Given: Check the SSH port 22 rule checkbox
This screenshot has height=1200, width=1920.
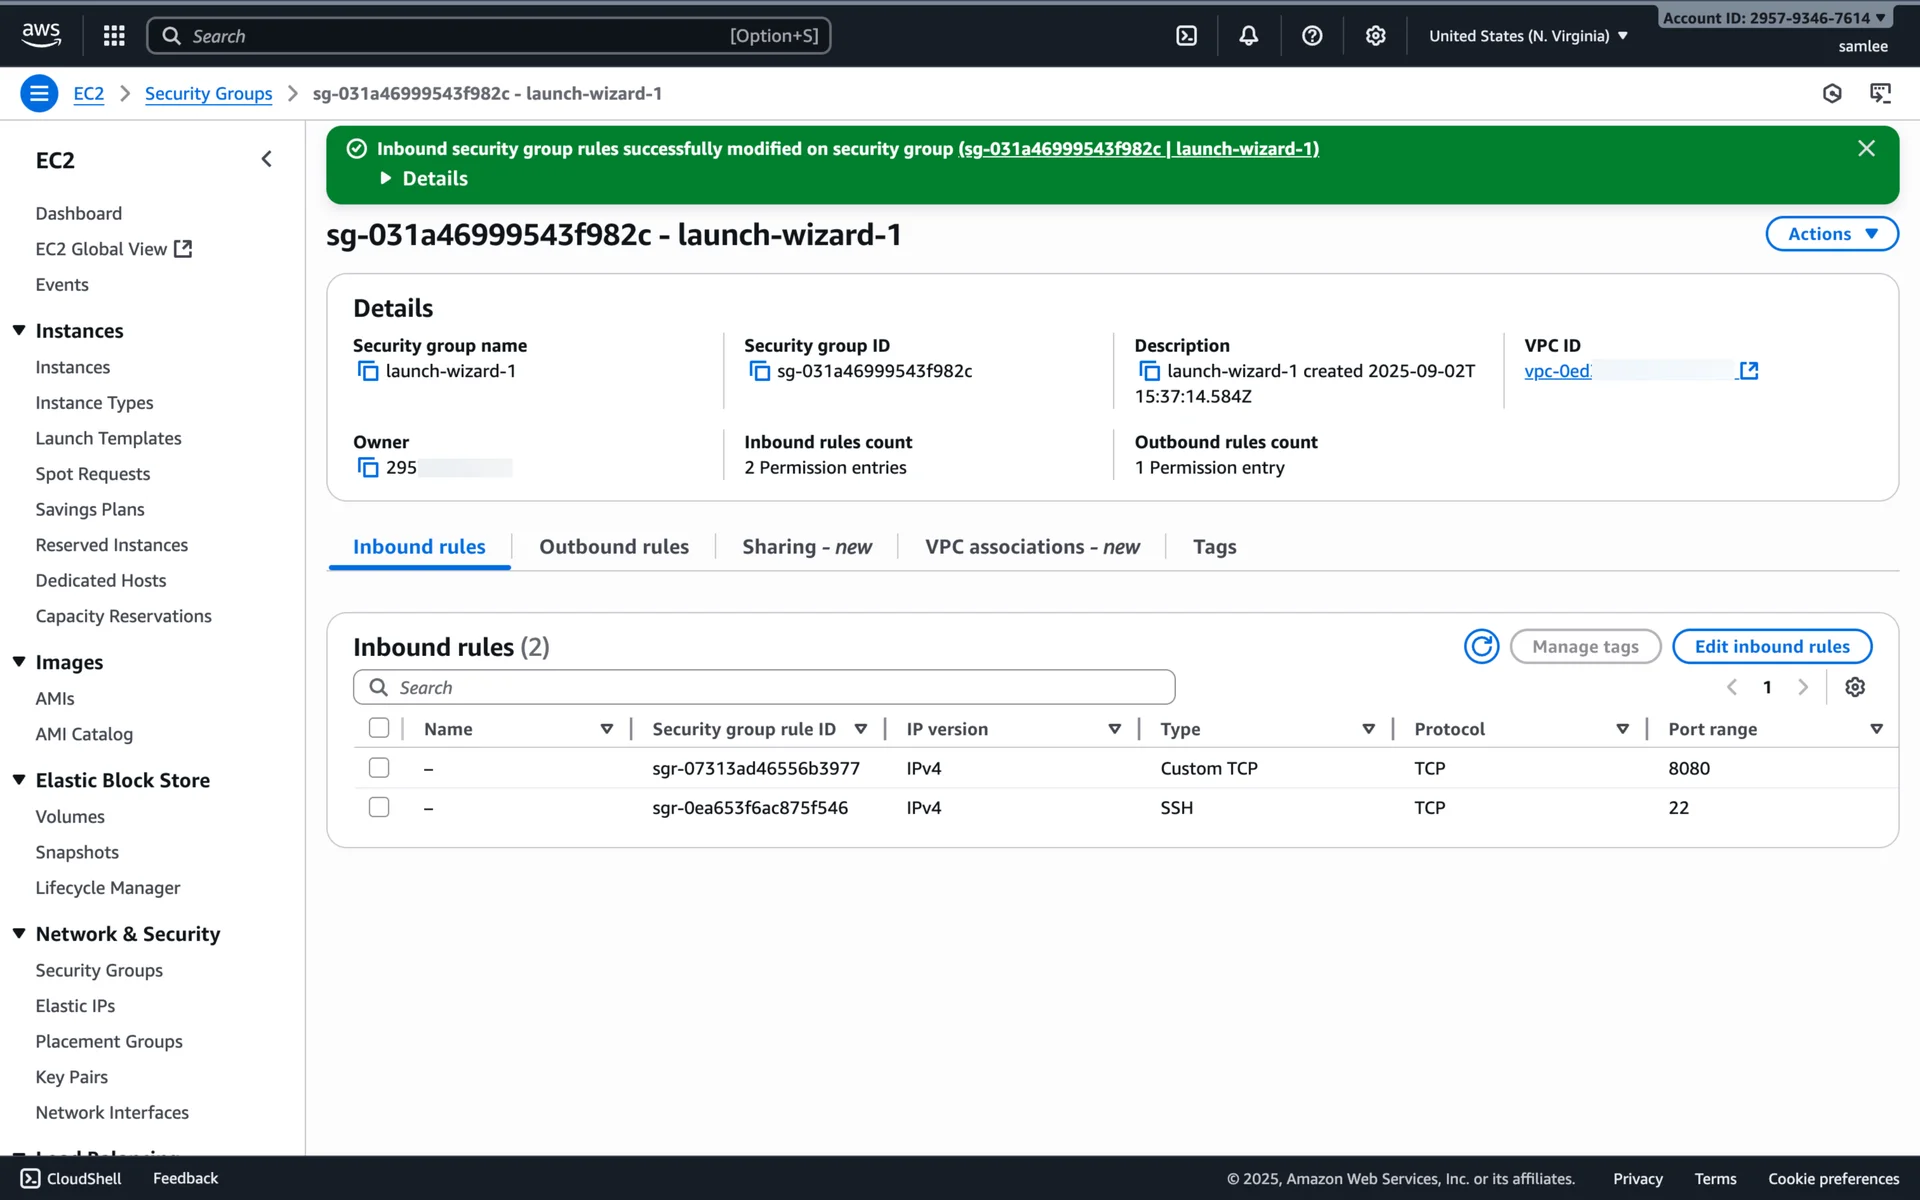Looking at the screenshot, I should click(x=379, y=807).
